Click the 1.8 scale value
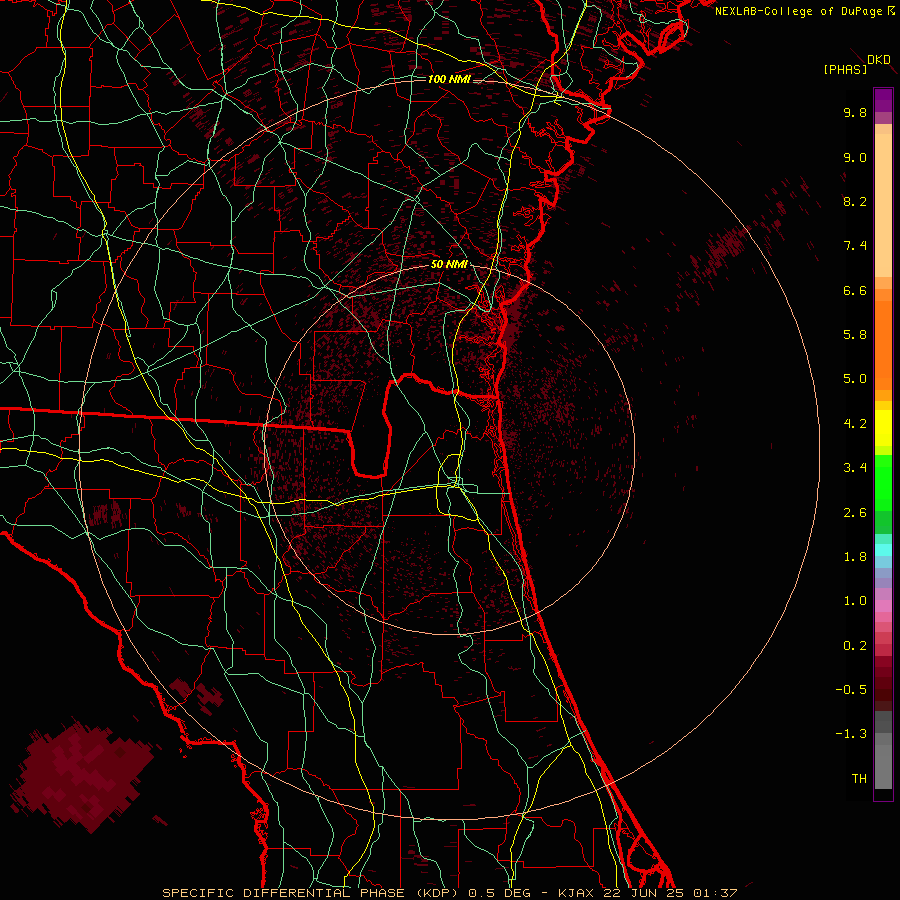The image size is (900, 900). coord(855,557)
